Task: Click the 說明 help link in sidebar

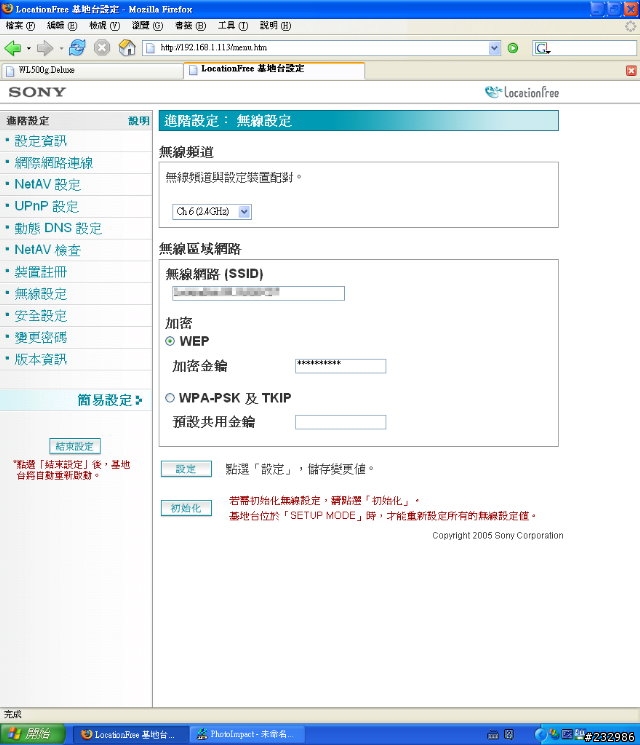Action: pyautogui.click(x=139, y=121)
